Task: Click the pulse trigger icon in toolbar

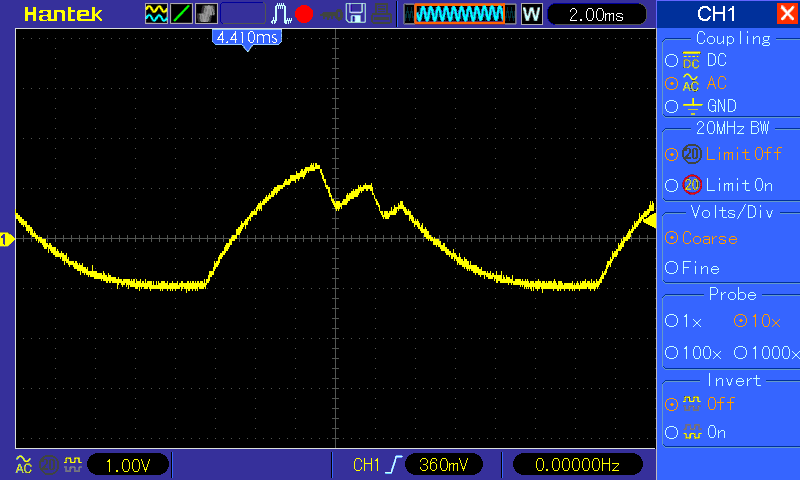Action: 281,14
